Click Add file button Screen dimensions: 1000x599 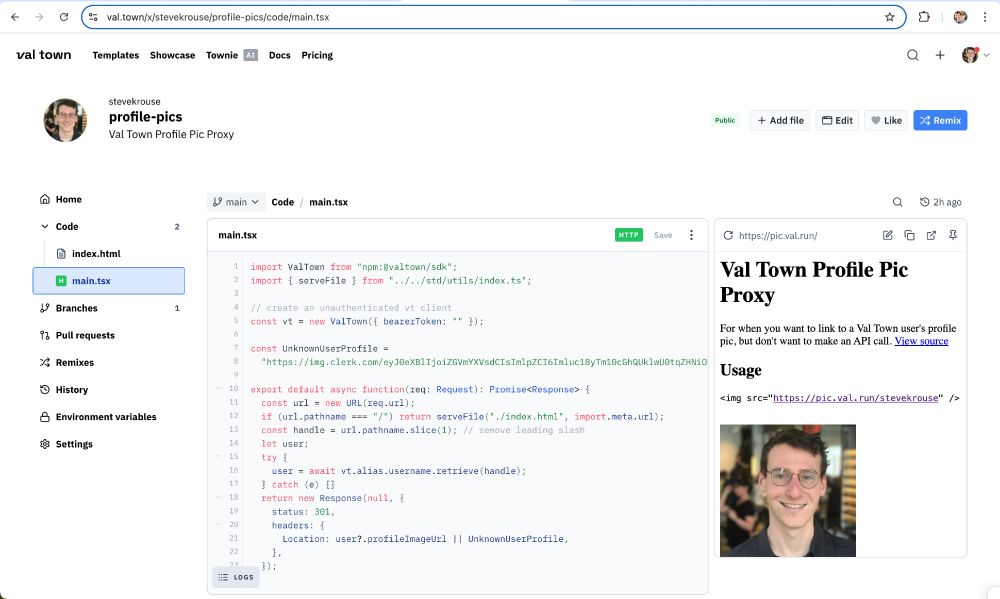point(780,121)
